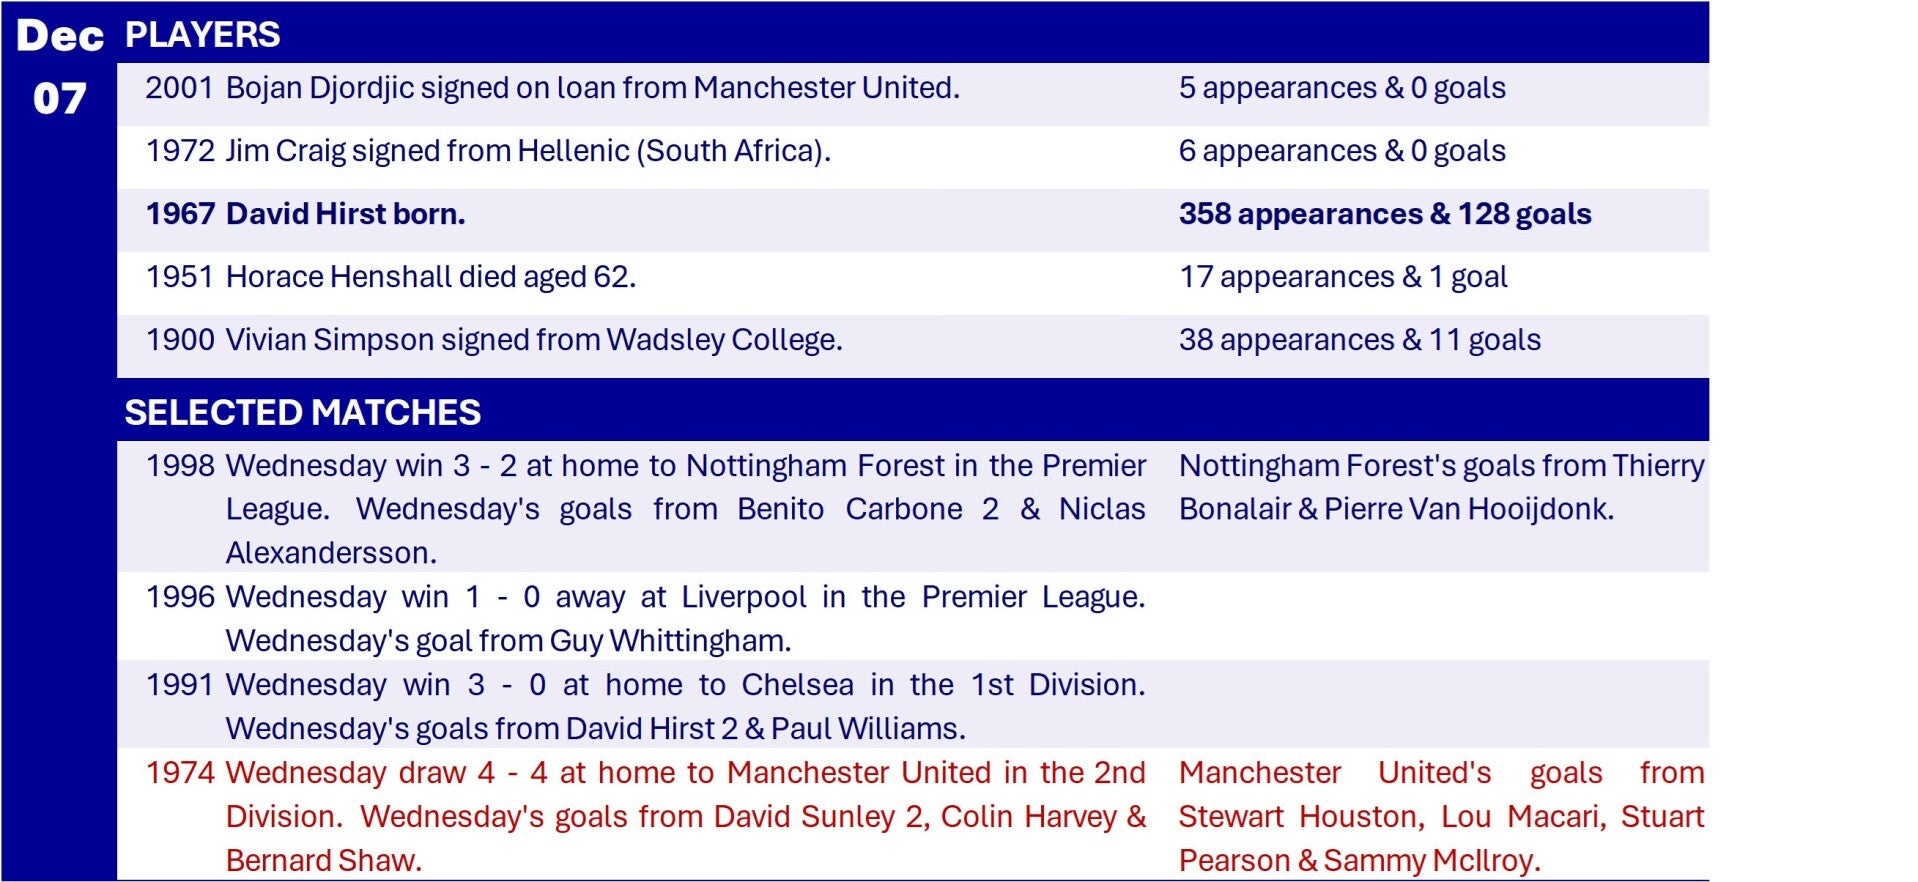Select the 1996 Liverpool away win entry

coord(645,618)
